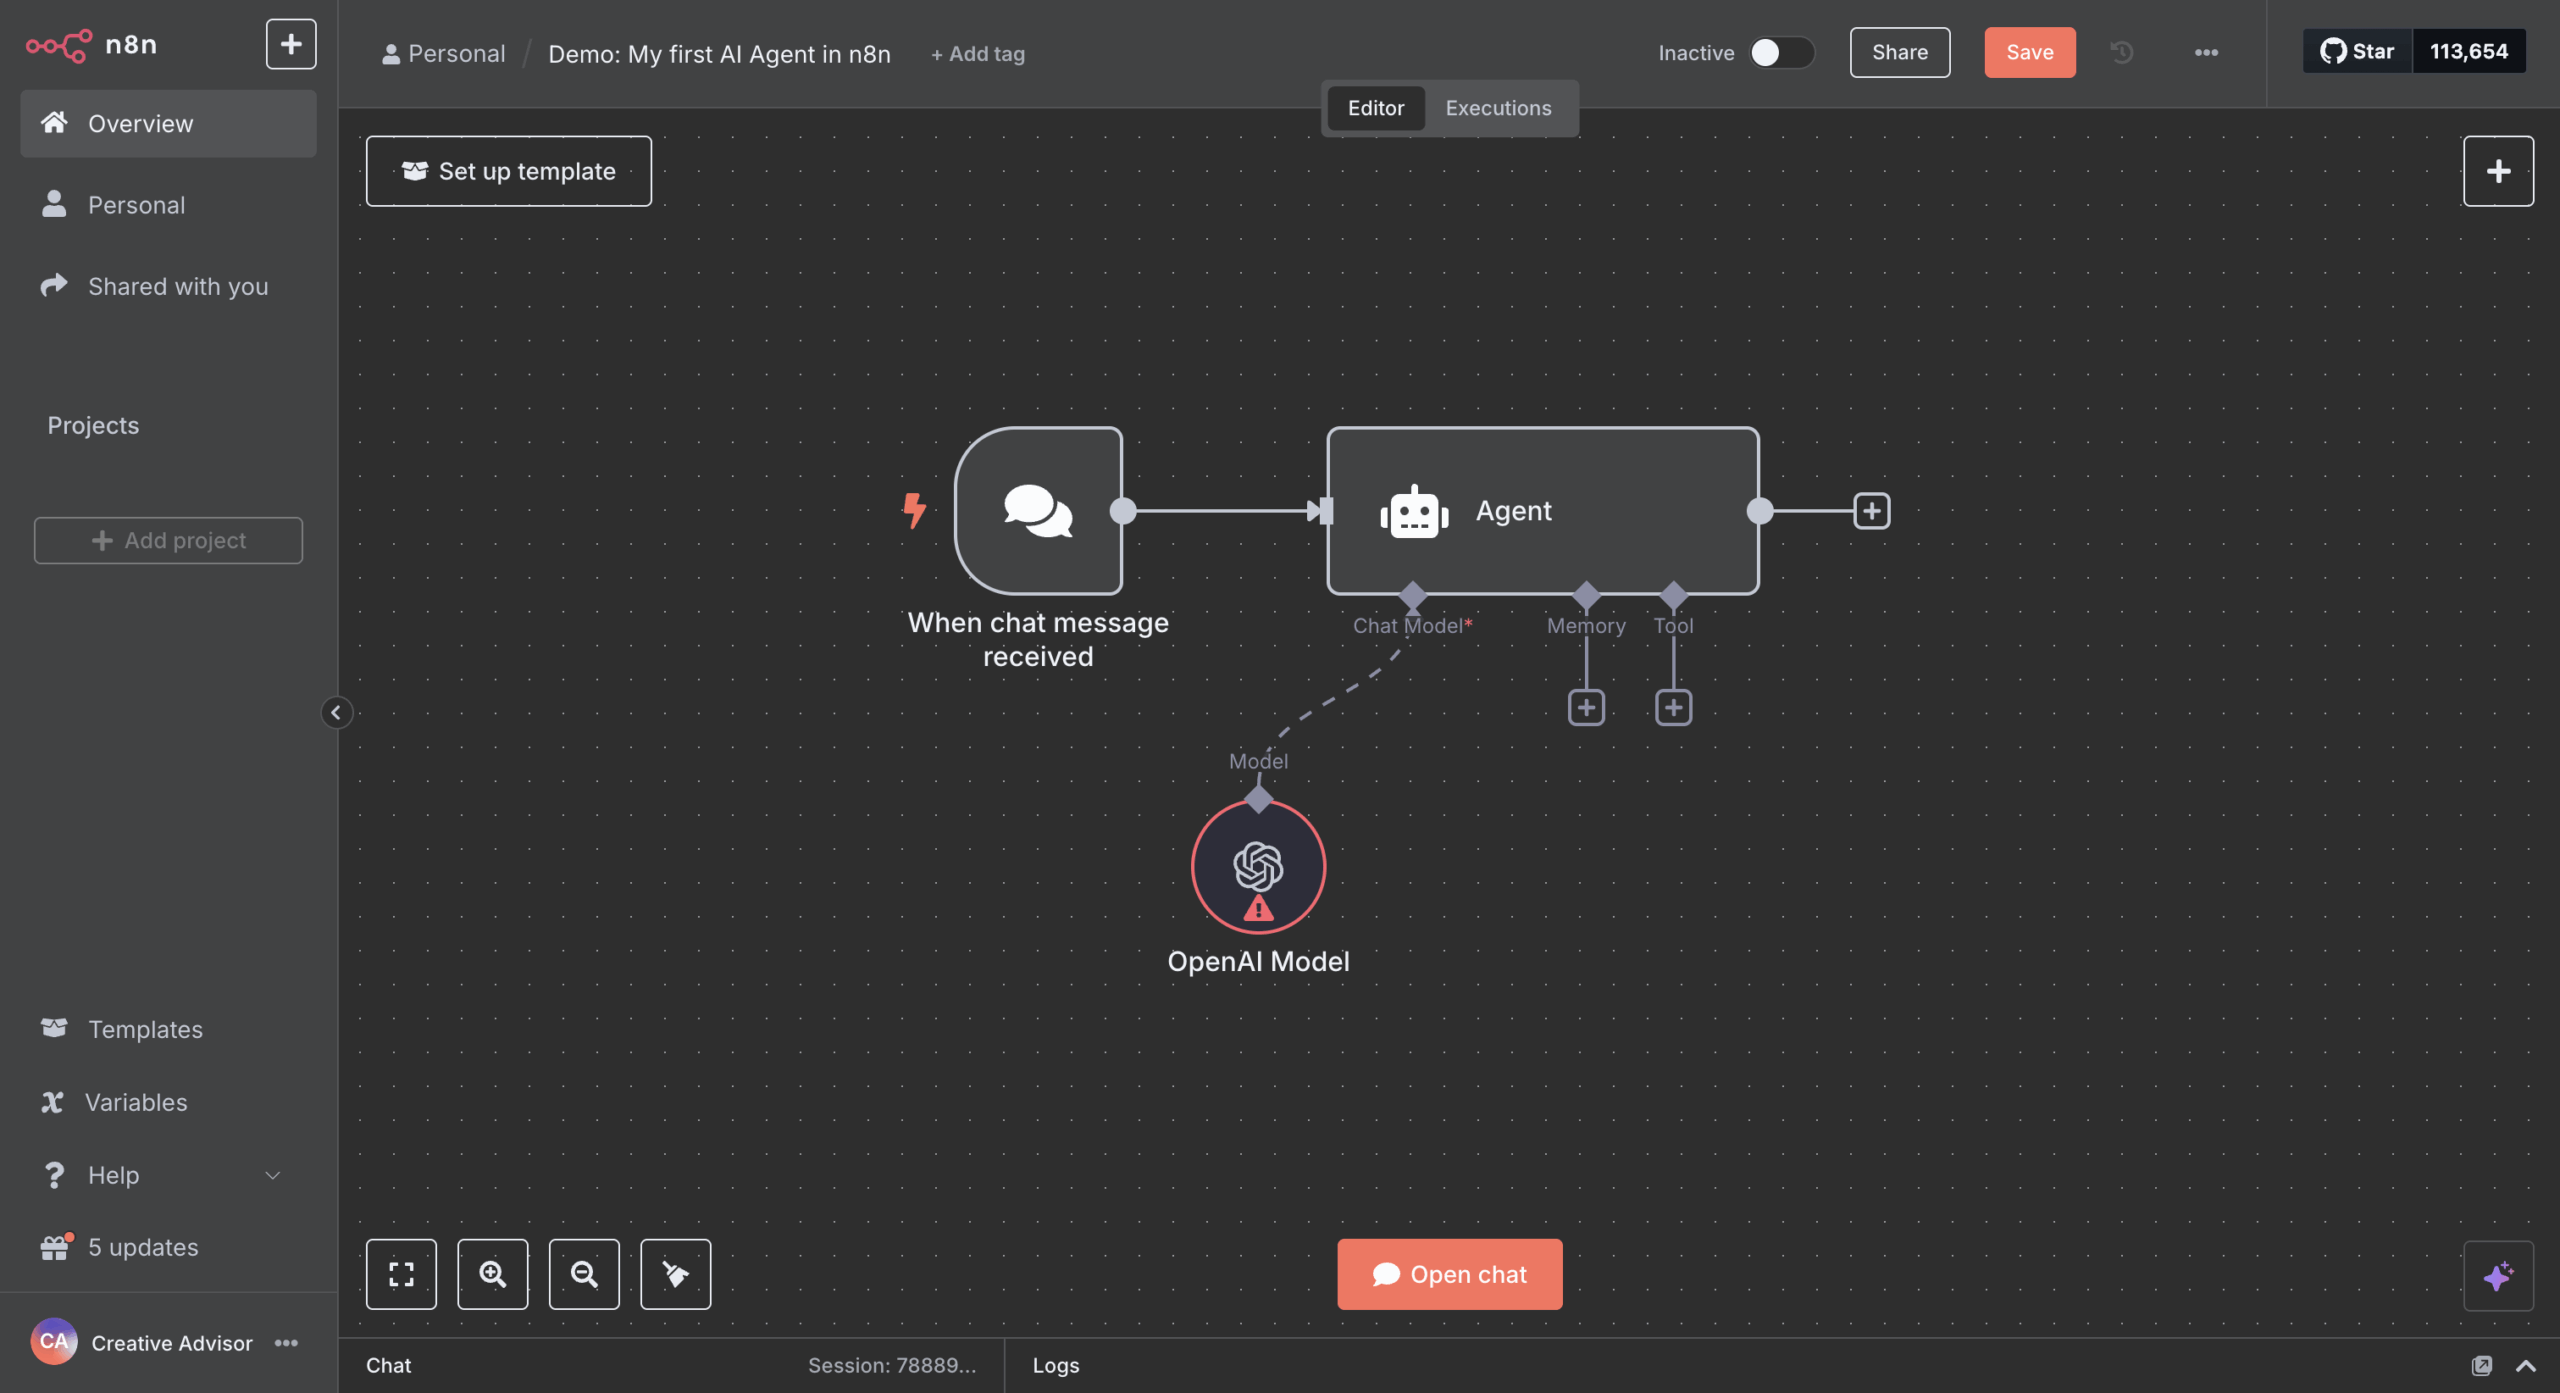Screen dimensions: 2560x1393
Task: Click the Personal breadcrumb in the header
Action: [x=444, y=53]
